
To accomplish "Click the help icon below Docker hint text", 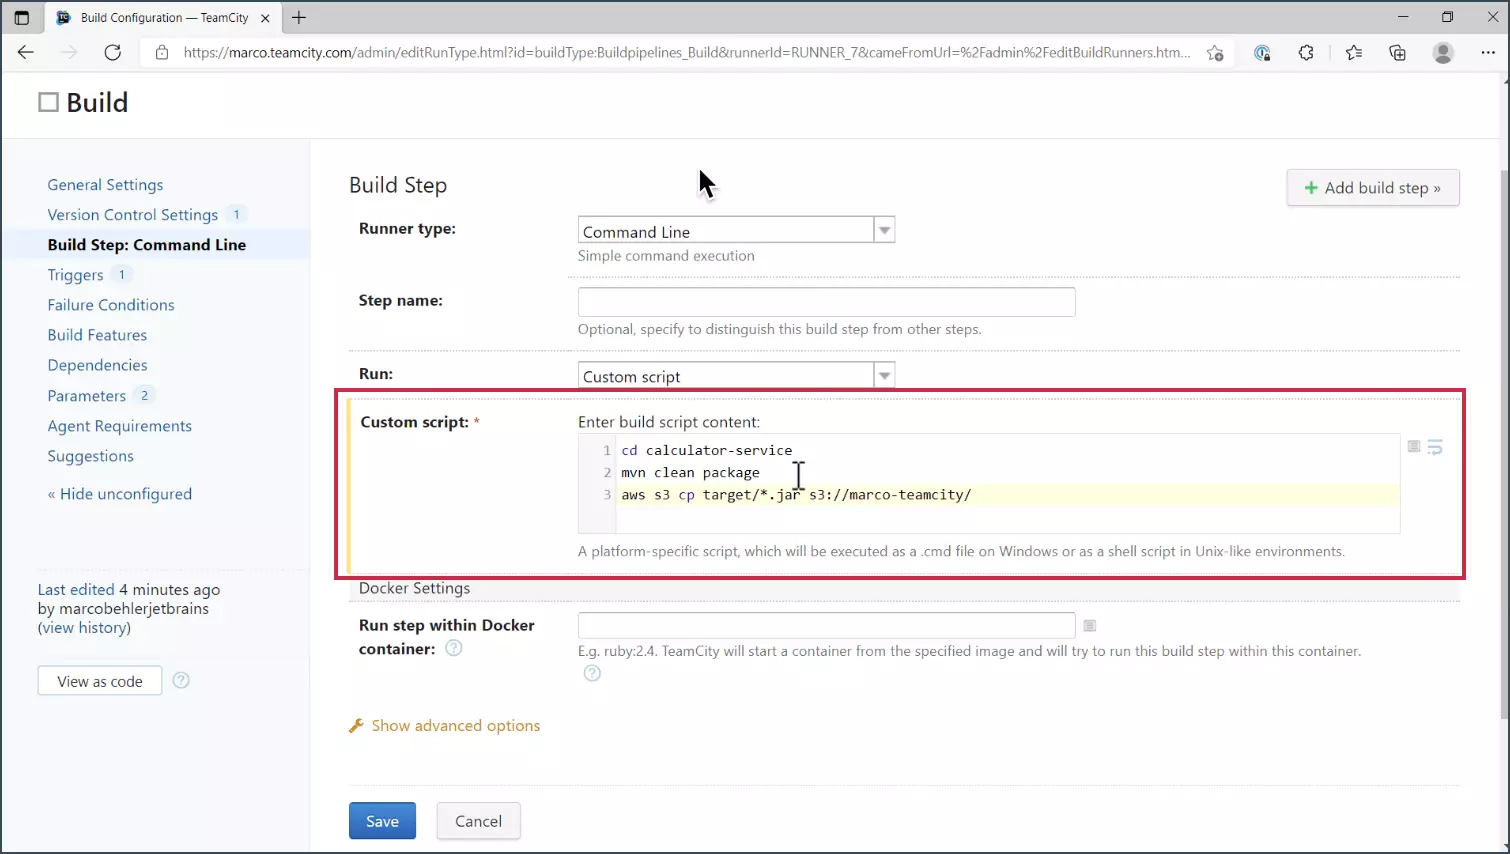I will (x=592, y=674).
